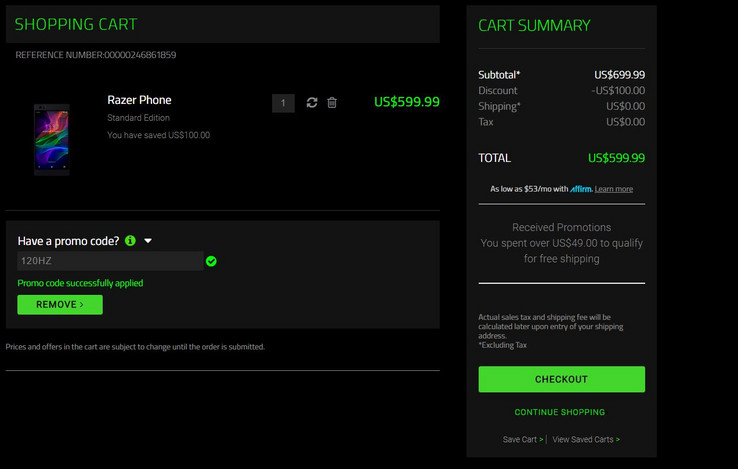The image size is (738, 469).
Task: Click the Razer Phone product thumbnail
Action: pyautogui.click(x=52, y=140)
